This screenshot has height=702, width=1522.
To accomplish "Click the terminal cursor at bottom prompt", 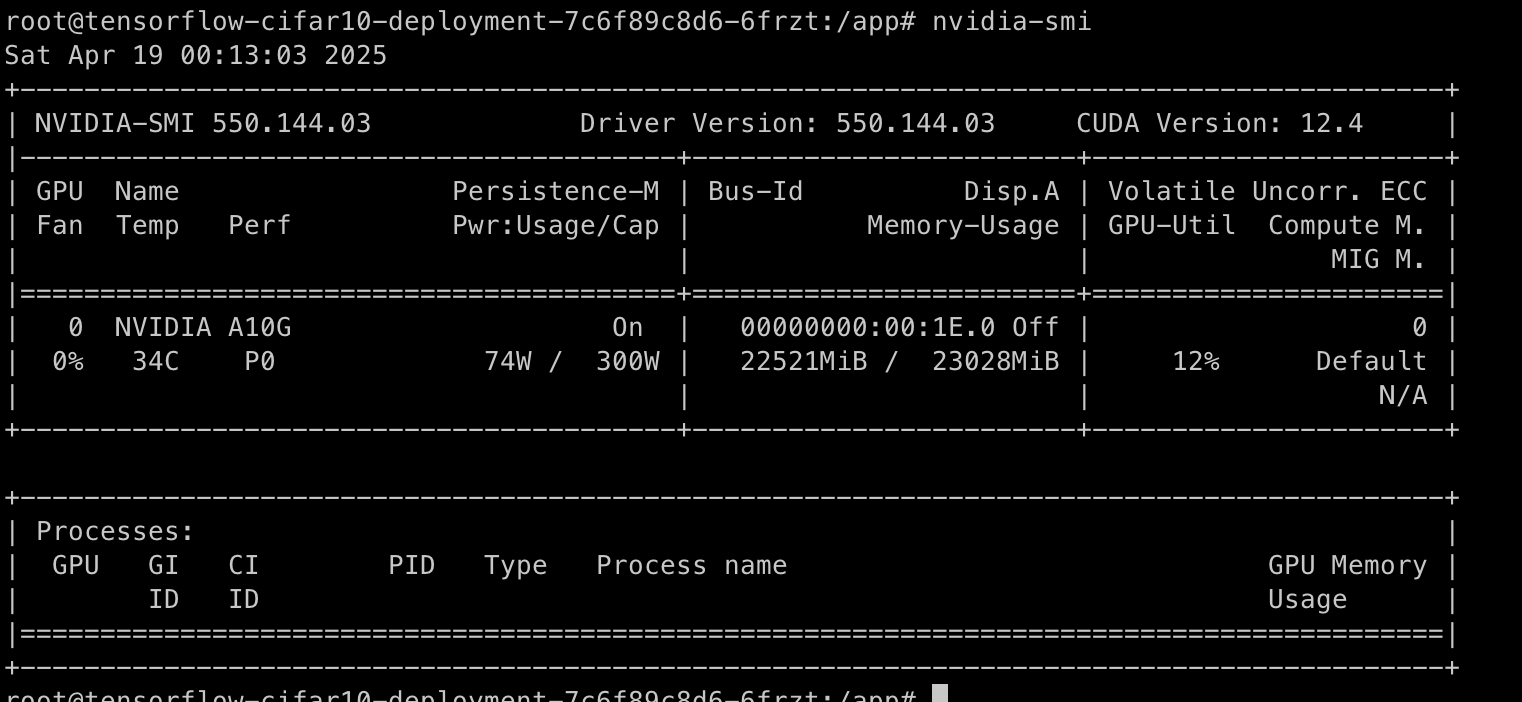I will [x=940, y=694].
